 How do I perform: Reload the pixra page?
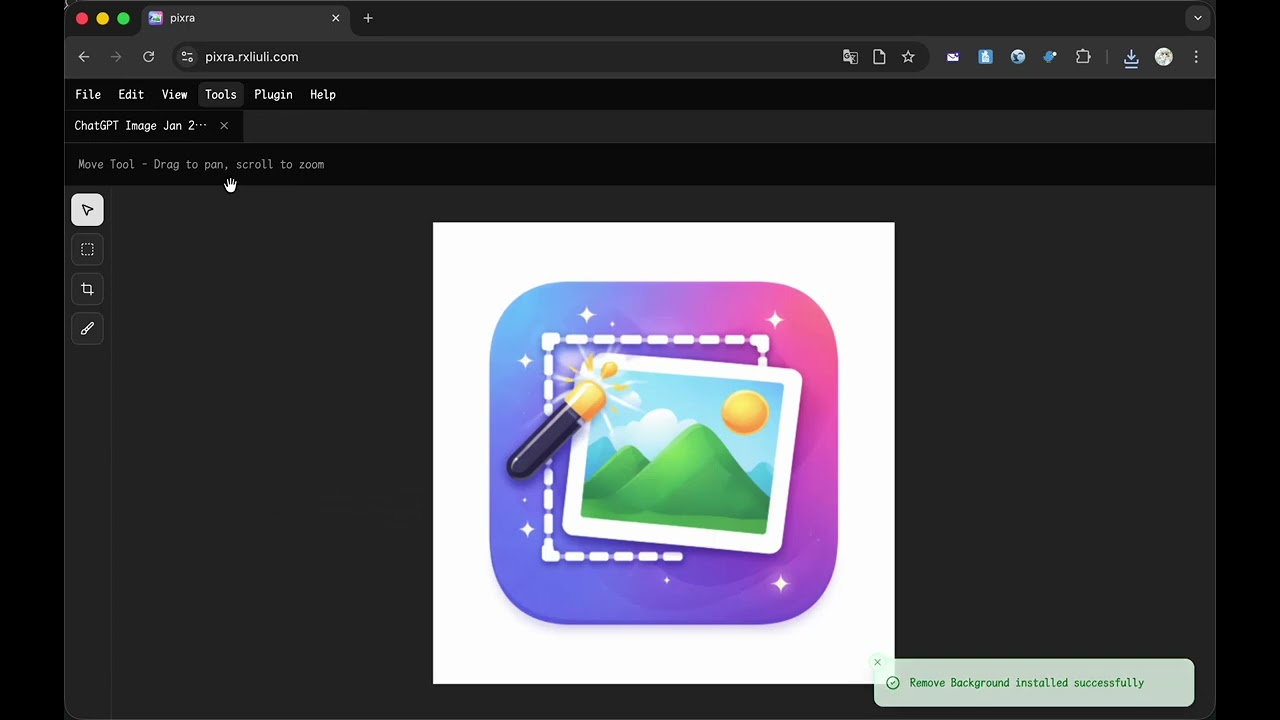[x=148, y=57]
